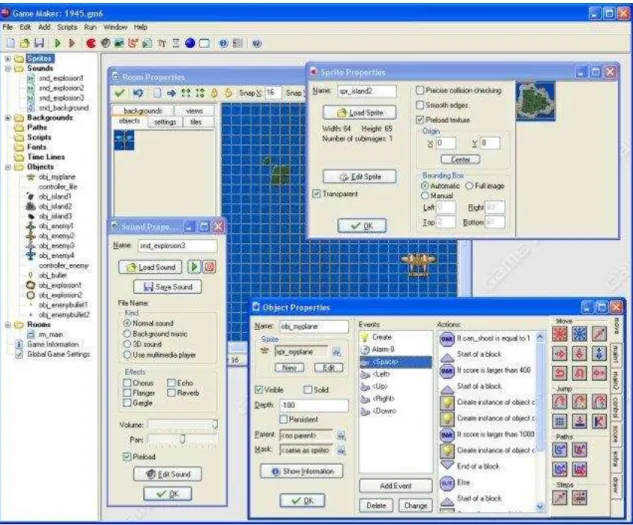This screenshot has height=525, width=633.
Task: Add an object using the blue ball icon
Action: tap(190, 43)
